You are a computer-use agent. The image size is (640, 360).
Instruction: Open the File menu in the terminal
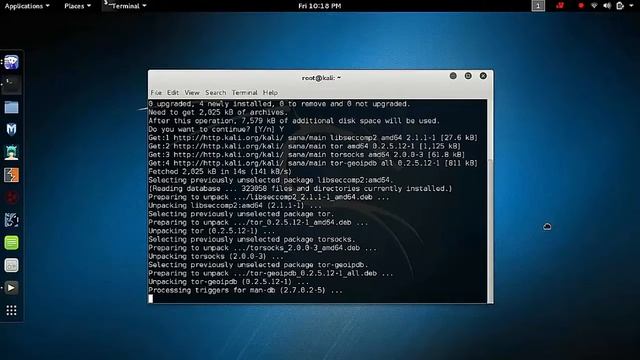156,93
